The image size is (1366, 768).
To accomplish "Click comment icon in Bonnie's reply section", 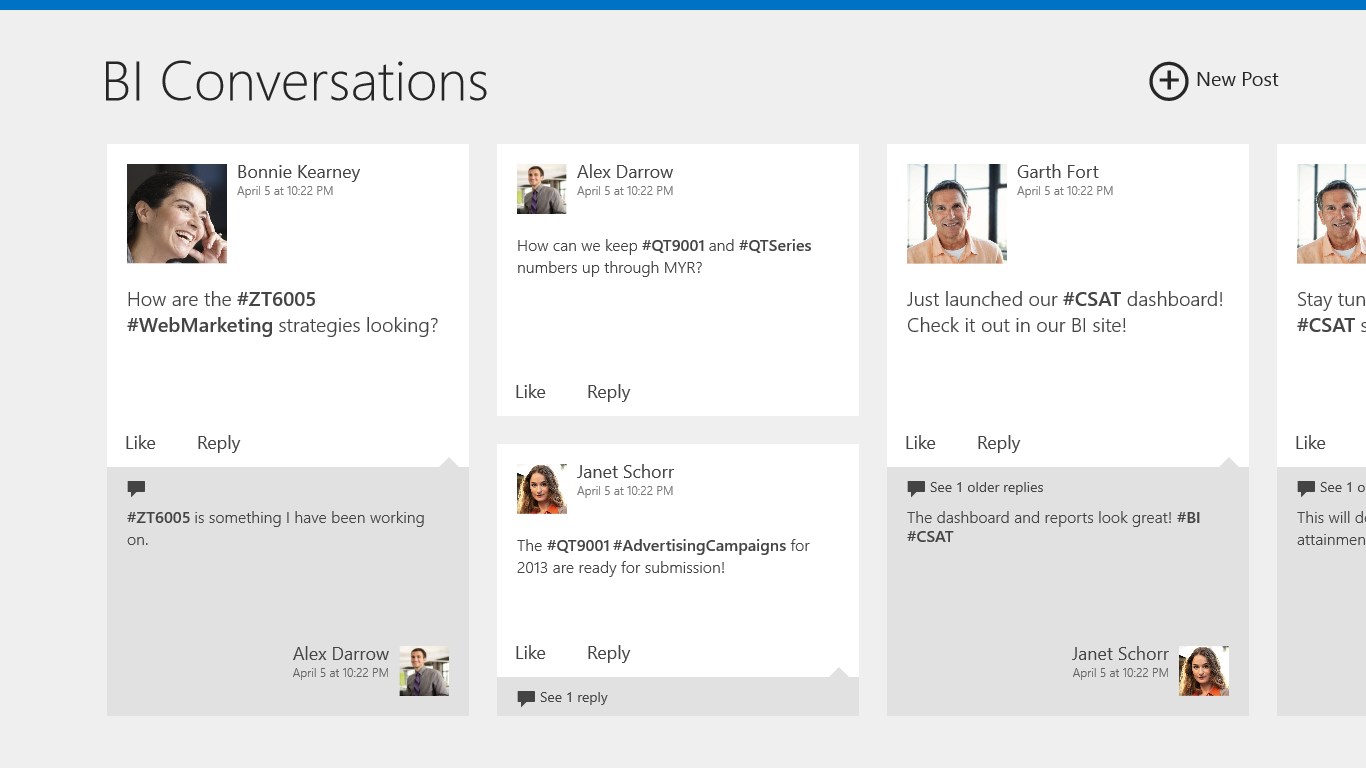I will coord(137,489).
